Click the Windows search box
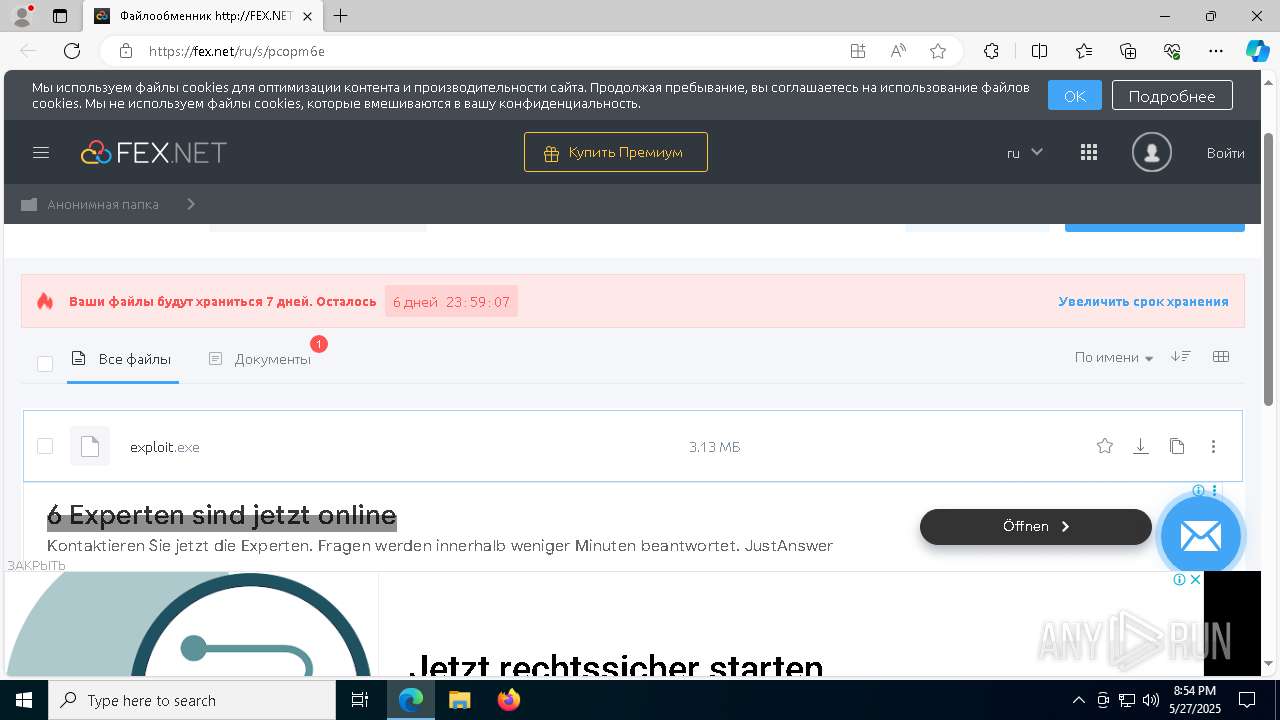The height and width of the screenshot is (720, 1280). pos(192,700)
